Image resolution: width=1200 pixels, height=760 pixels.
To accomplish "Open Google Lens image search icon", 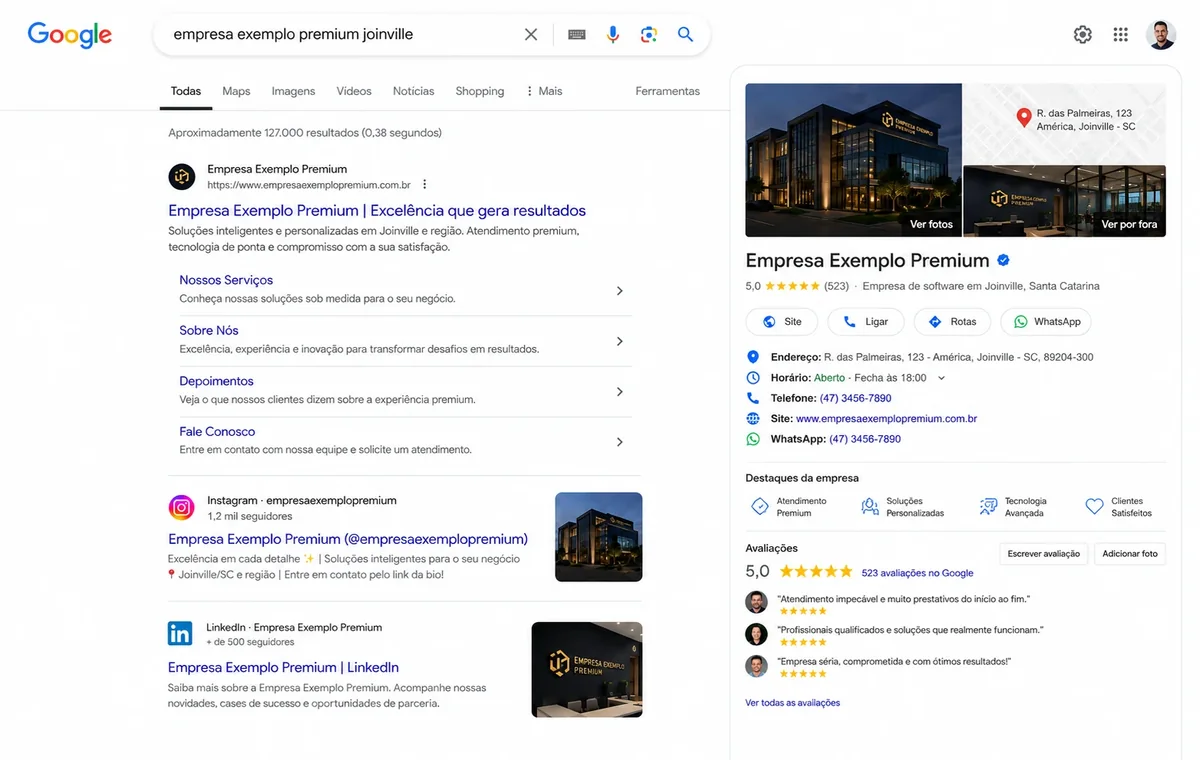I will (649, 34).
